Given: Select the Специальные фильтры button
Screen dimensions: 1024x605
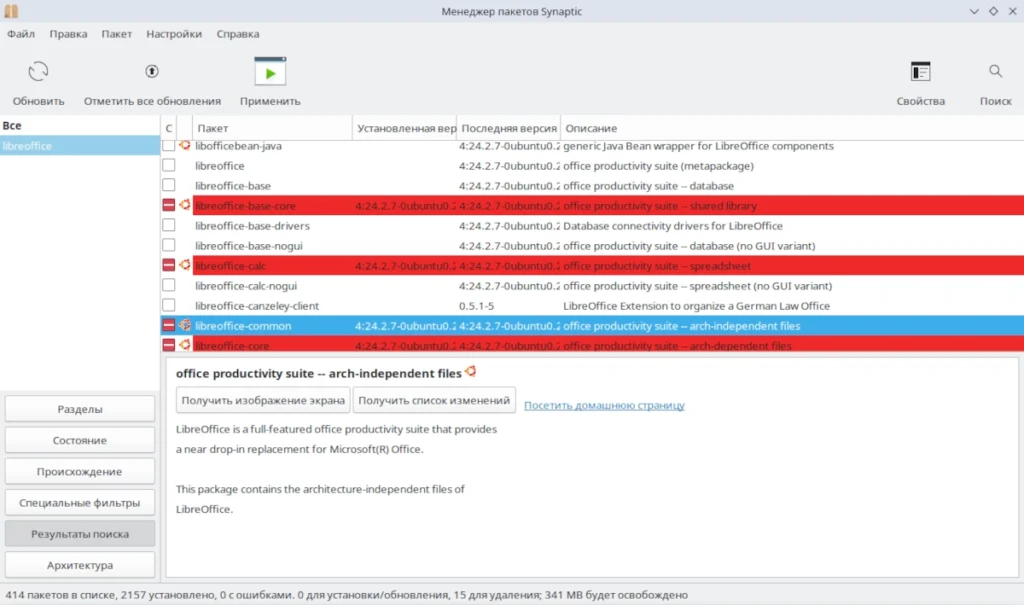Looking at the screenshot, I should click(80, 502).
